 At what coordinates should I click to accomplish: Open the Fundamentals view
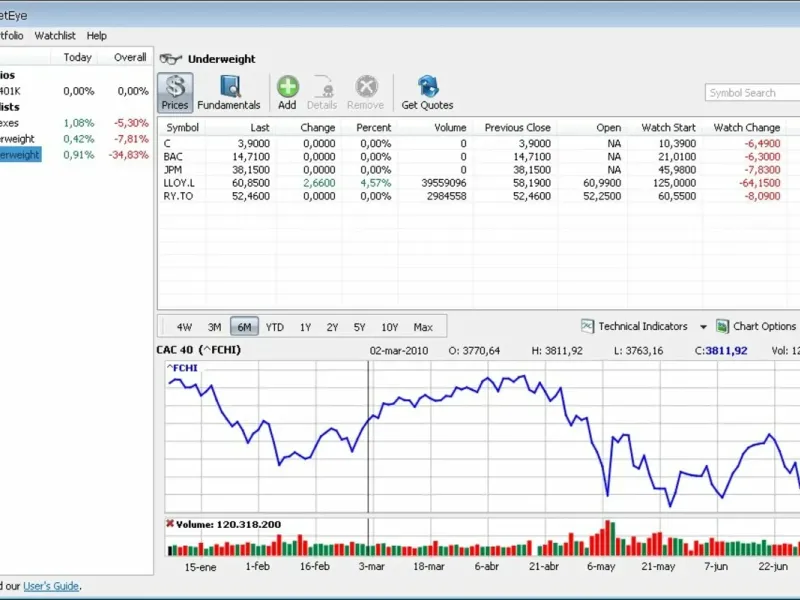229,92
